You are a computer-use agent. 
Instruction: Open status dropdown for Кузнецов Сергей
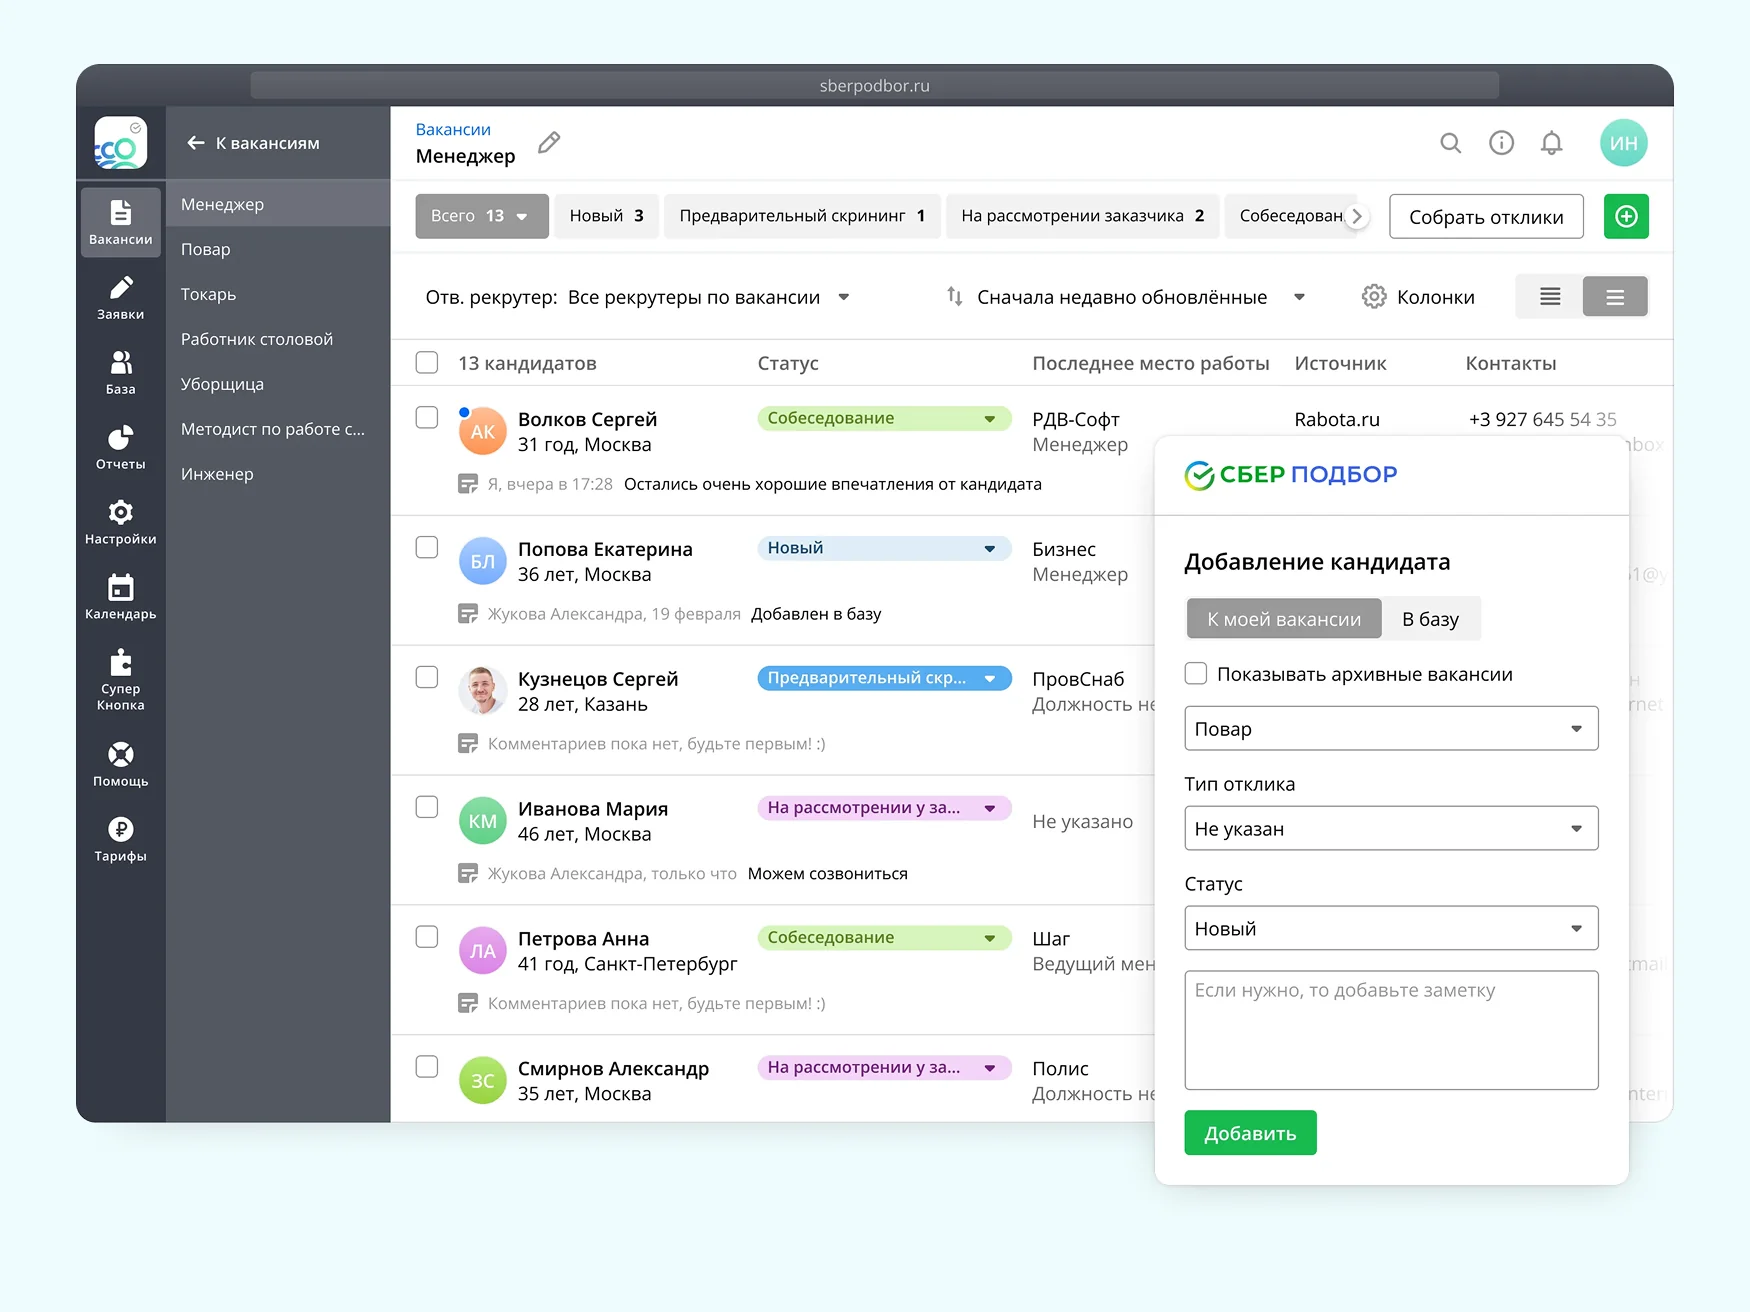(x=885, y=678)
